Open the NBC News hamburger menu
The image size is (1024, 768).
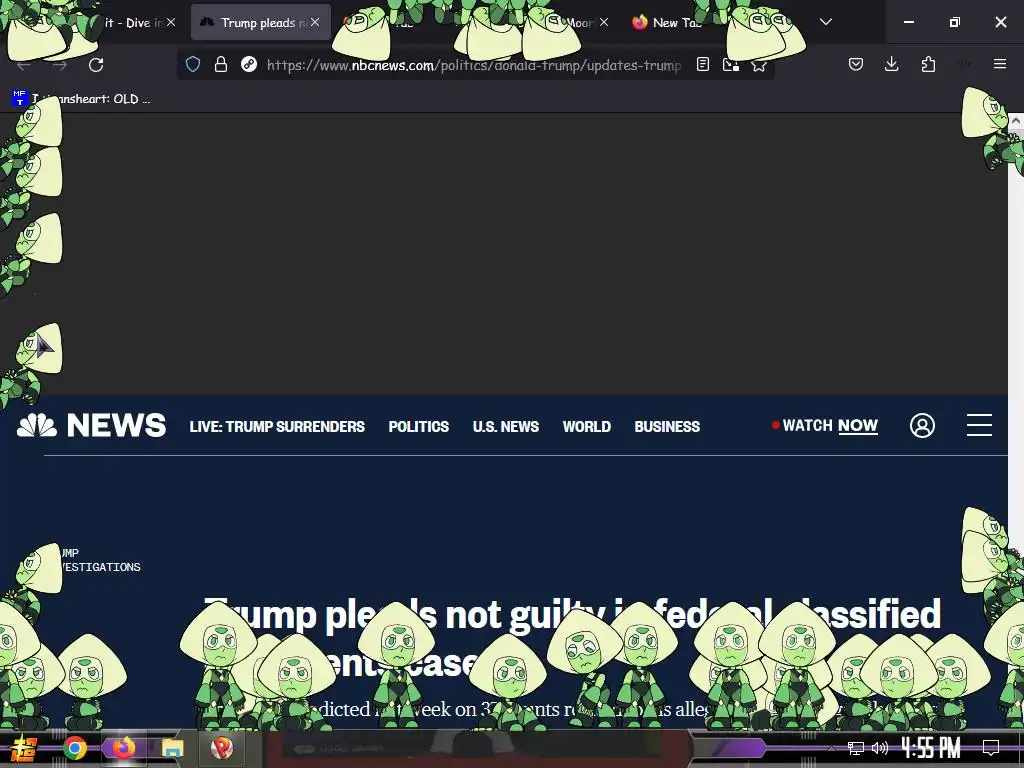click(979, 425)
